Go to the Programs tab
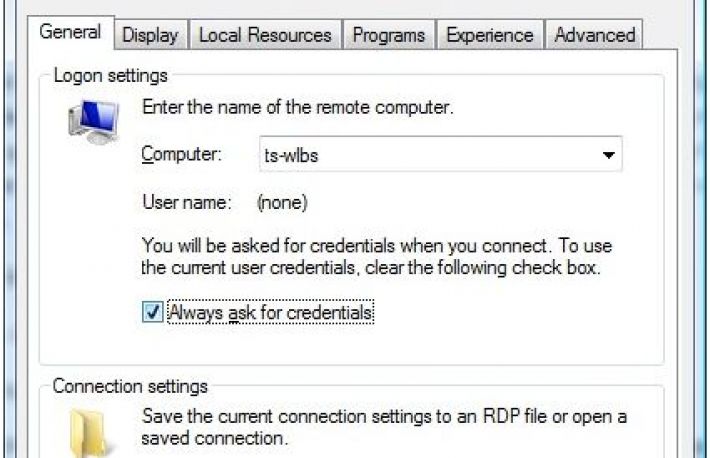The height and width of the screenshot is (458, 710). point(389,35)
